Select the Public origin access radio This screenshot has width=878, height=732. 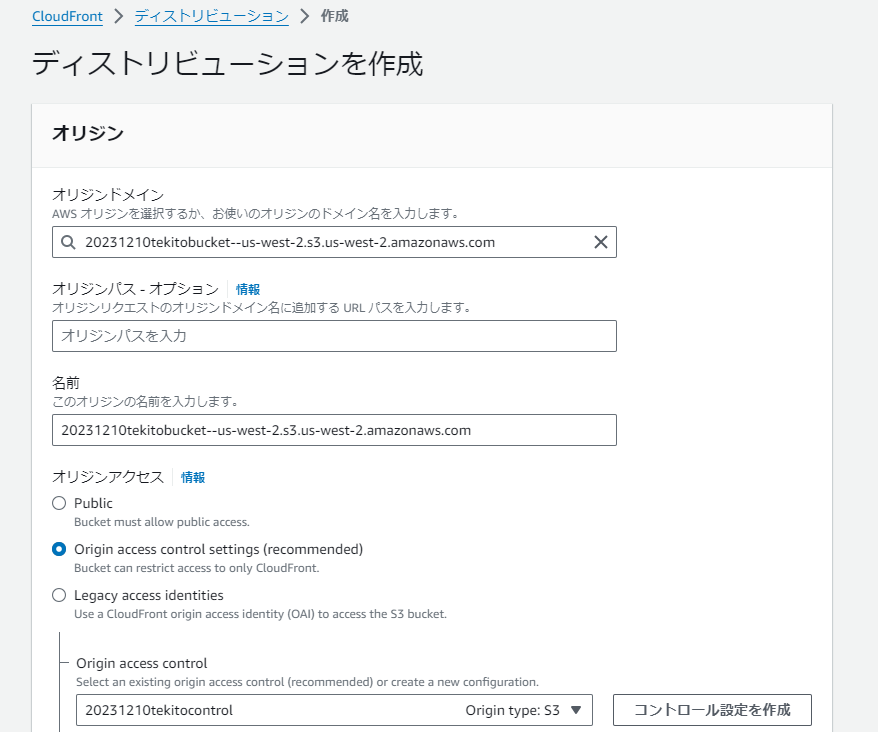coord(59,503)
